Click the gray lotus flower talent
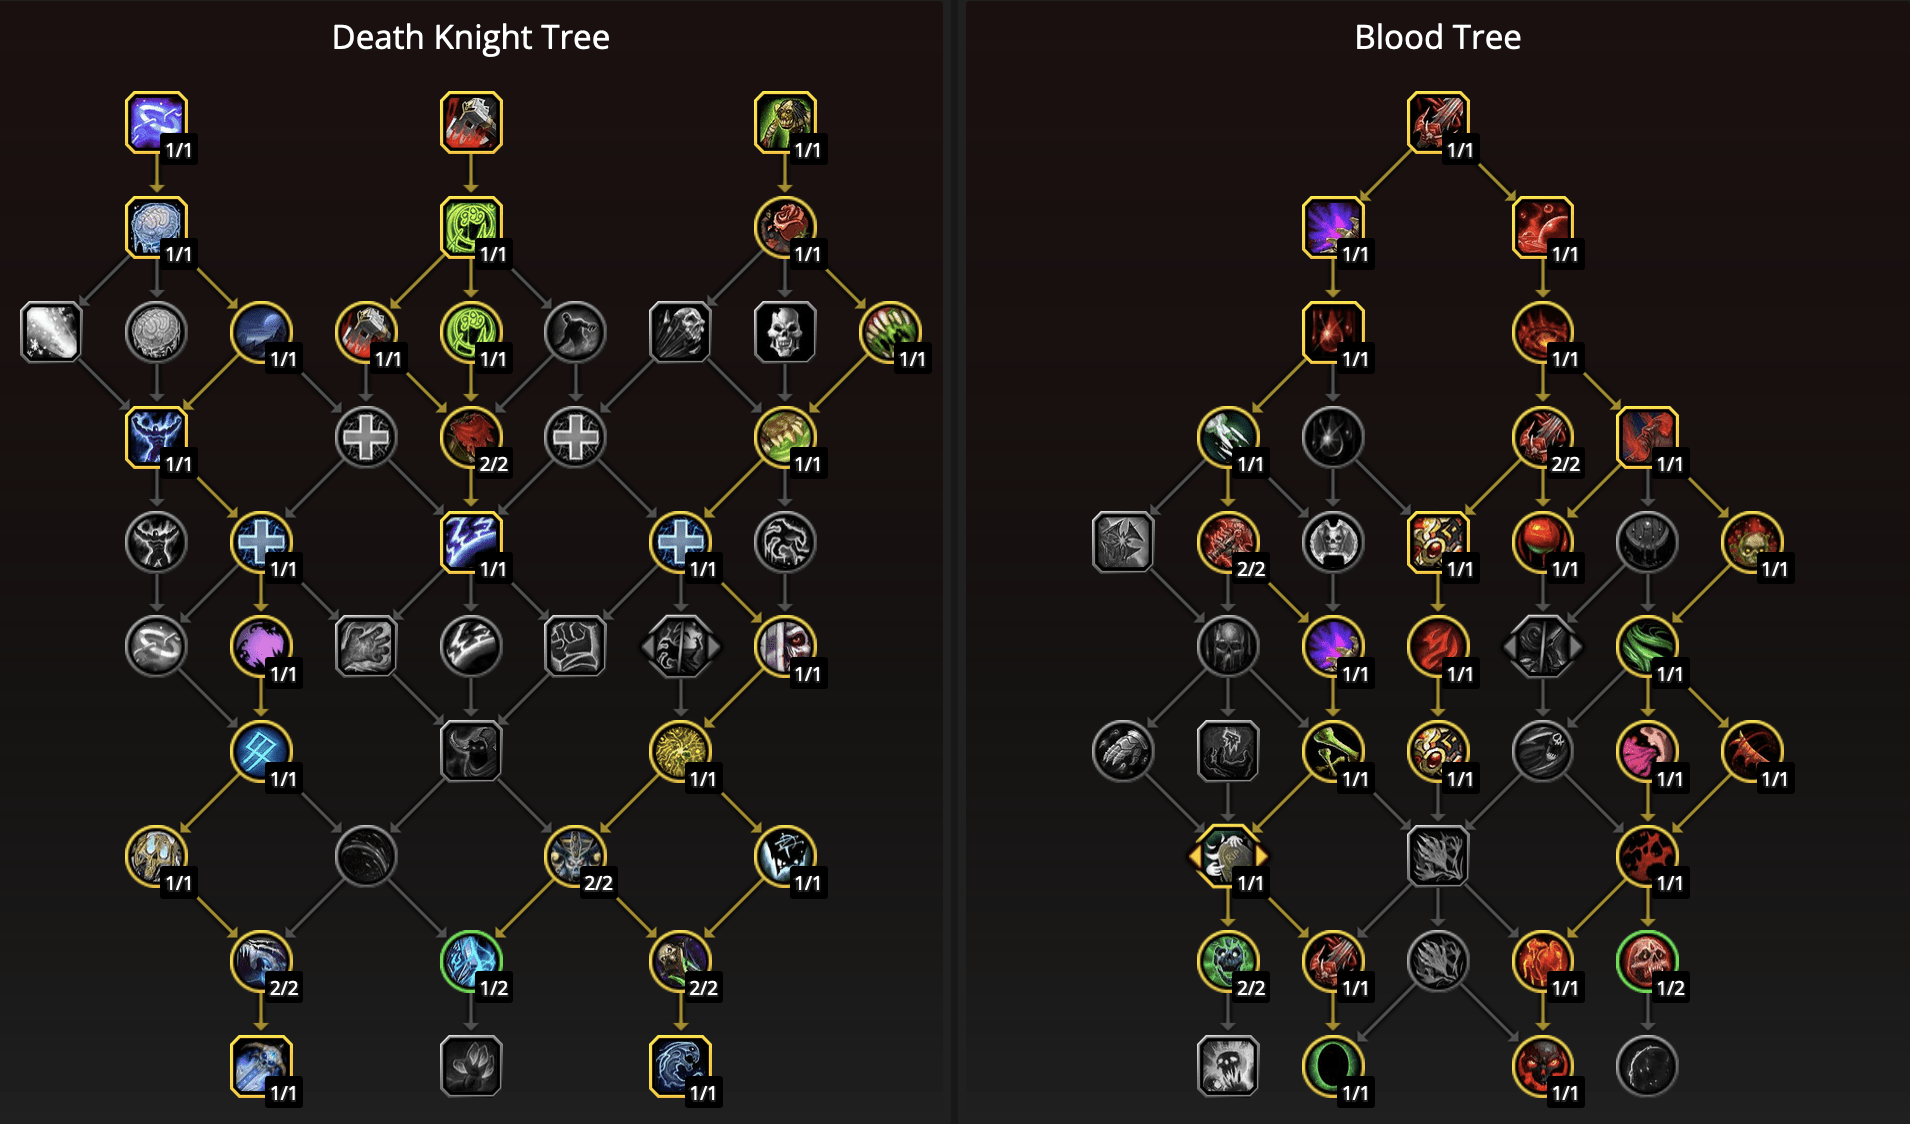 [x=471, y=1066]
